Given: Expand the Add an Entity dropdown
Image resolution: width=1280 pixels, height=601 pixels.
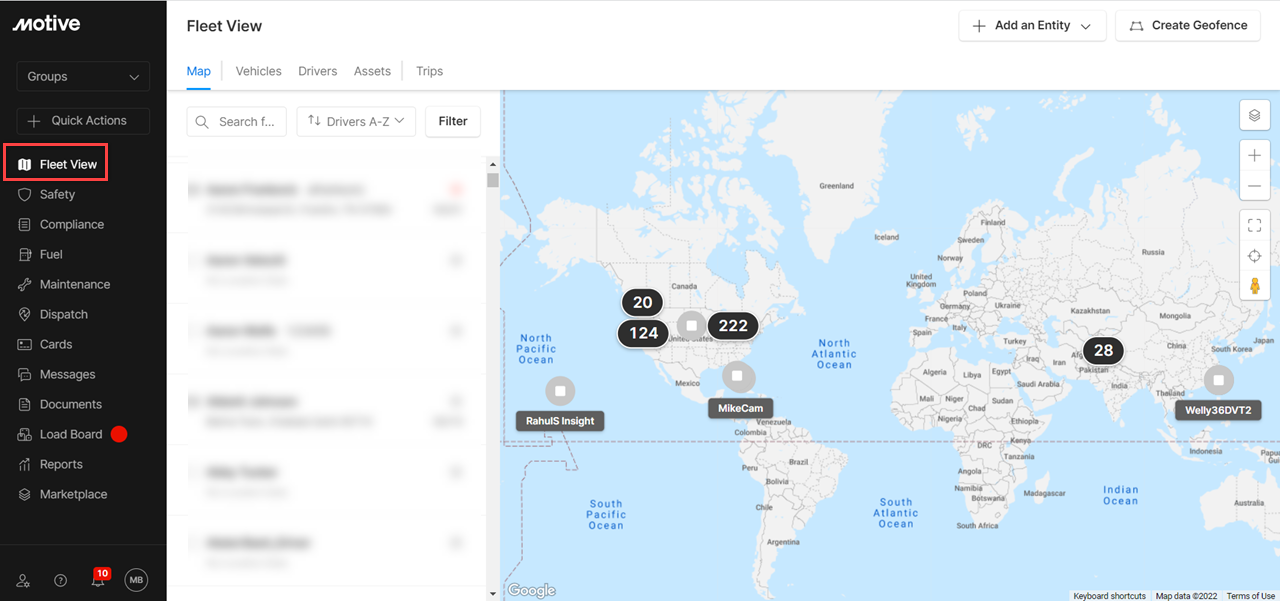Looking at the screenshot, I should click(x=1032, y=26).
